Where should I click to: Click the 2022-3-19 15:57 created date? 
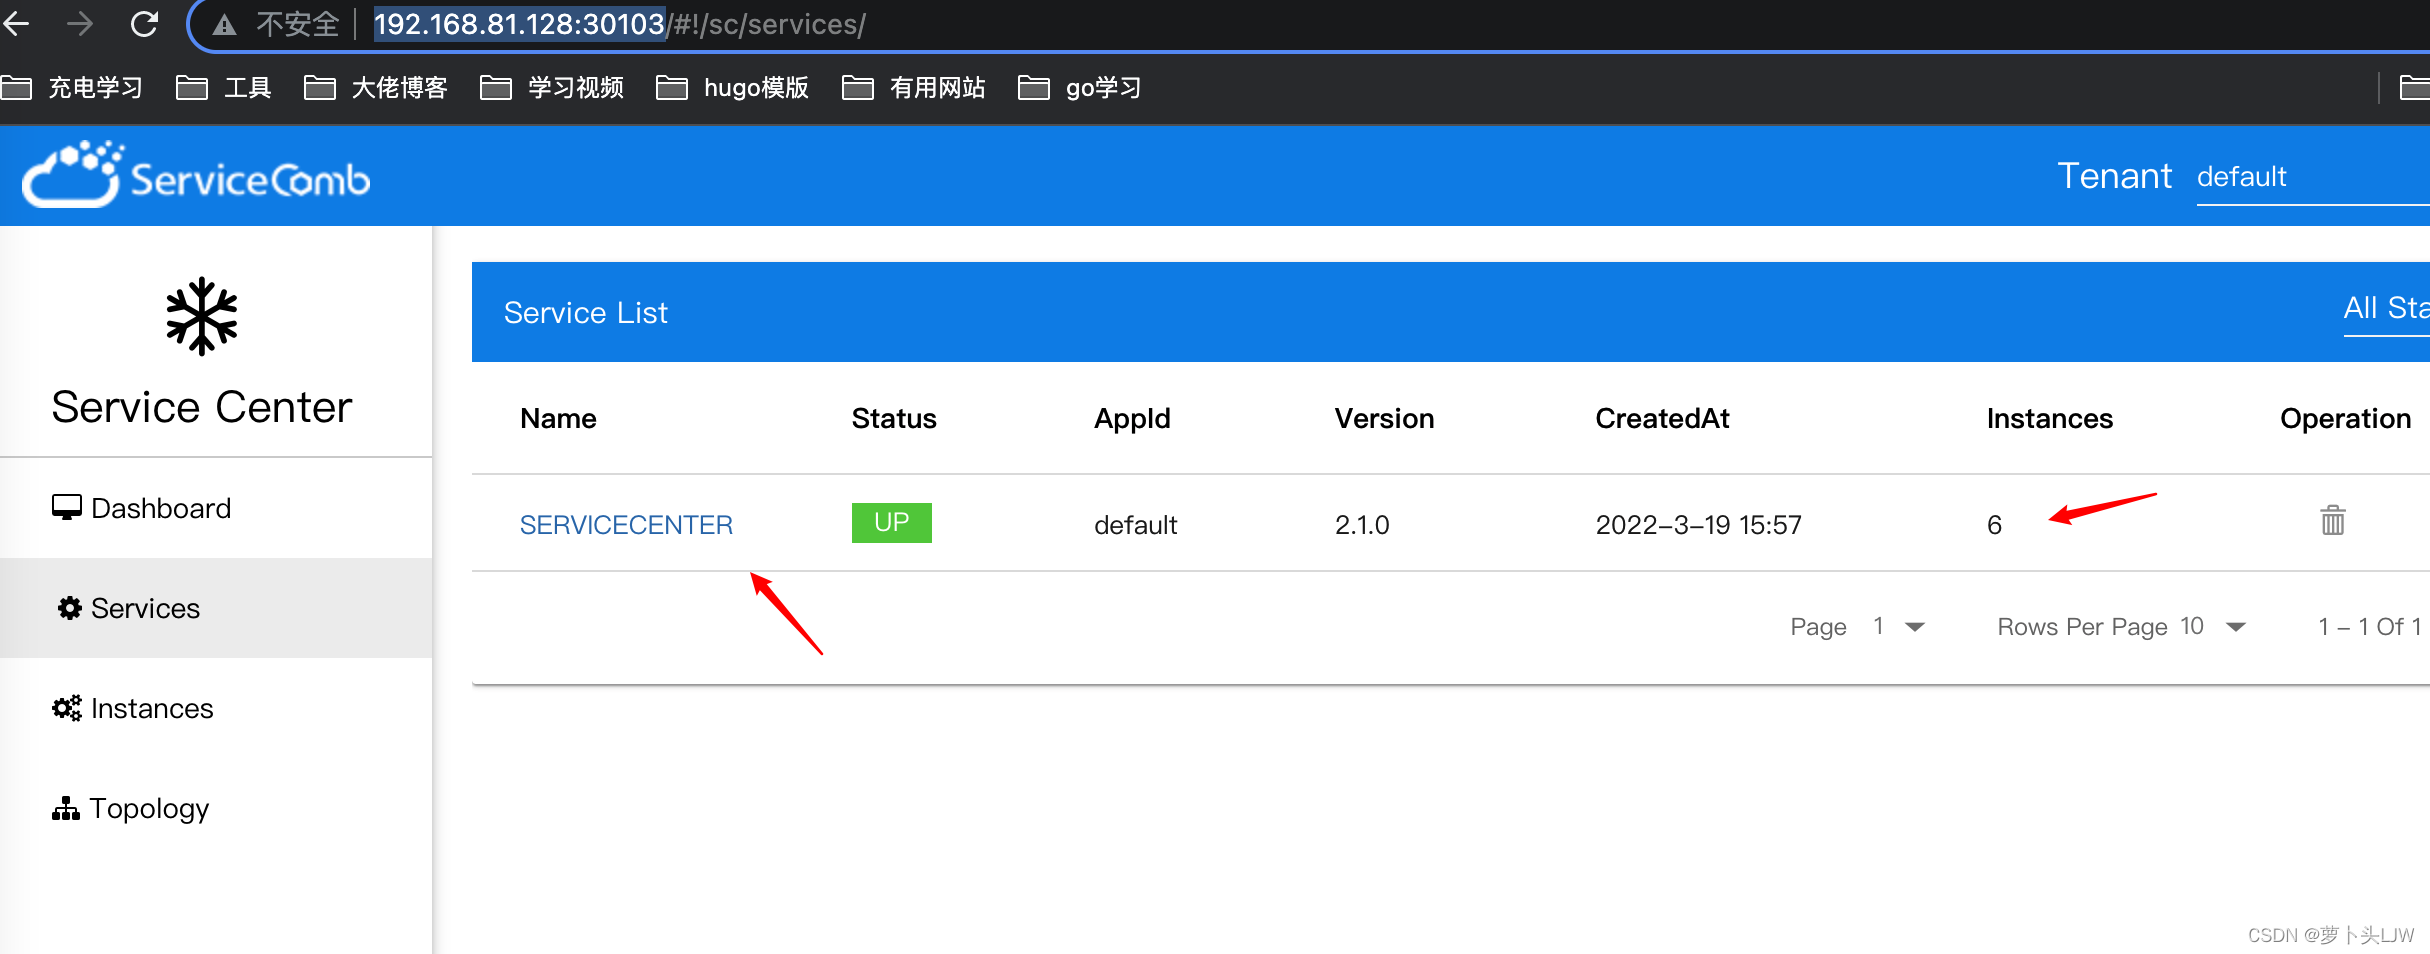1698,525
